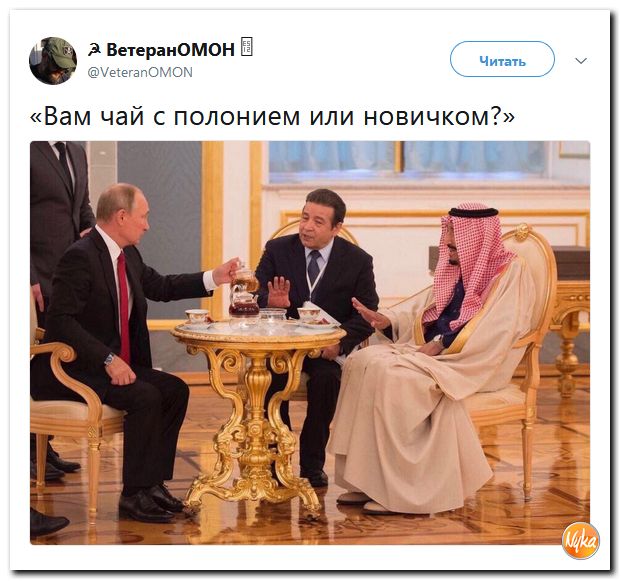Click the blue curtained window in photo
Viewport: 621px width, 581px height.
tap(410, 158)
